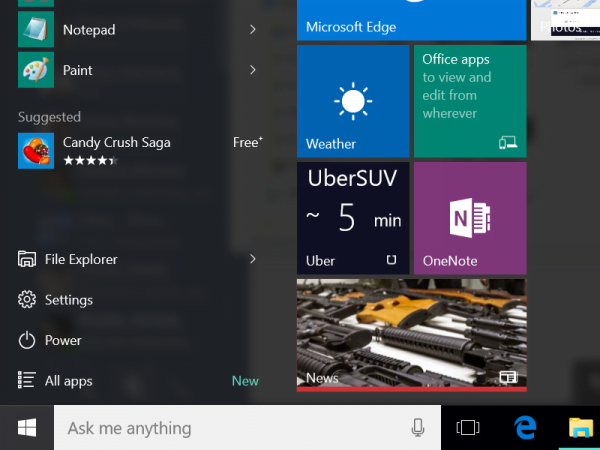Open File Explorer from the taskbar
The width and height of the screenshot is (600, 450).
point(580,428)
